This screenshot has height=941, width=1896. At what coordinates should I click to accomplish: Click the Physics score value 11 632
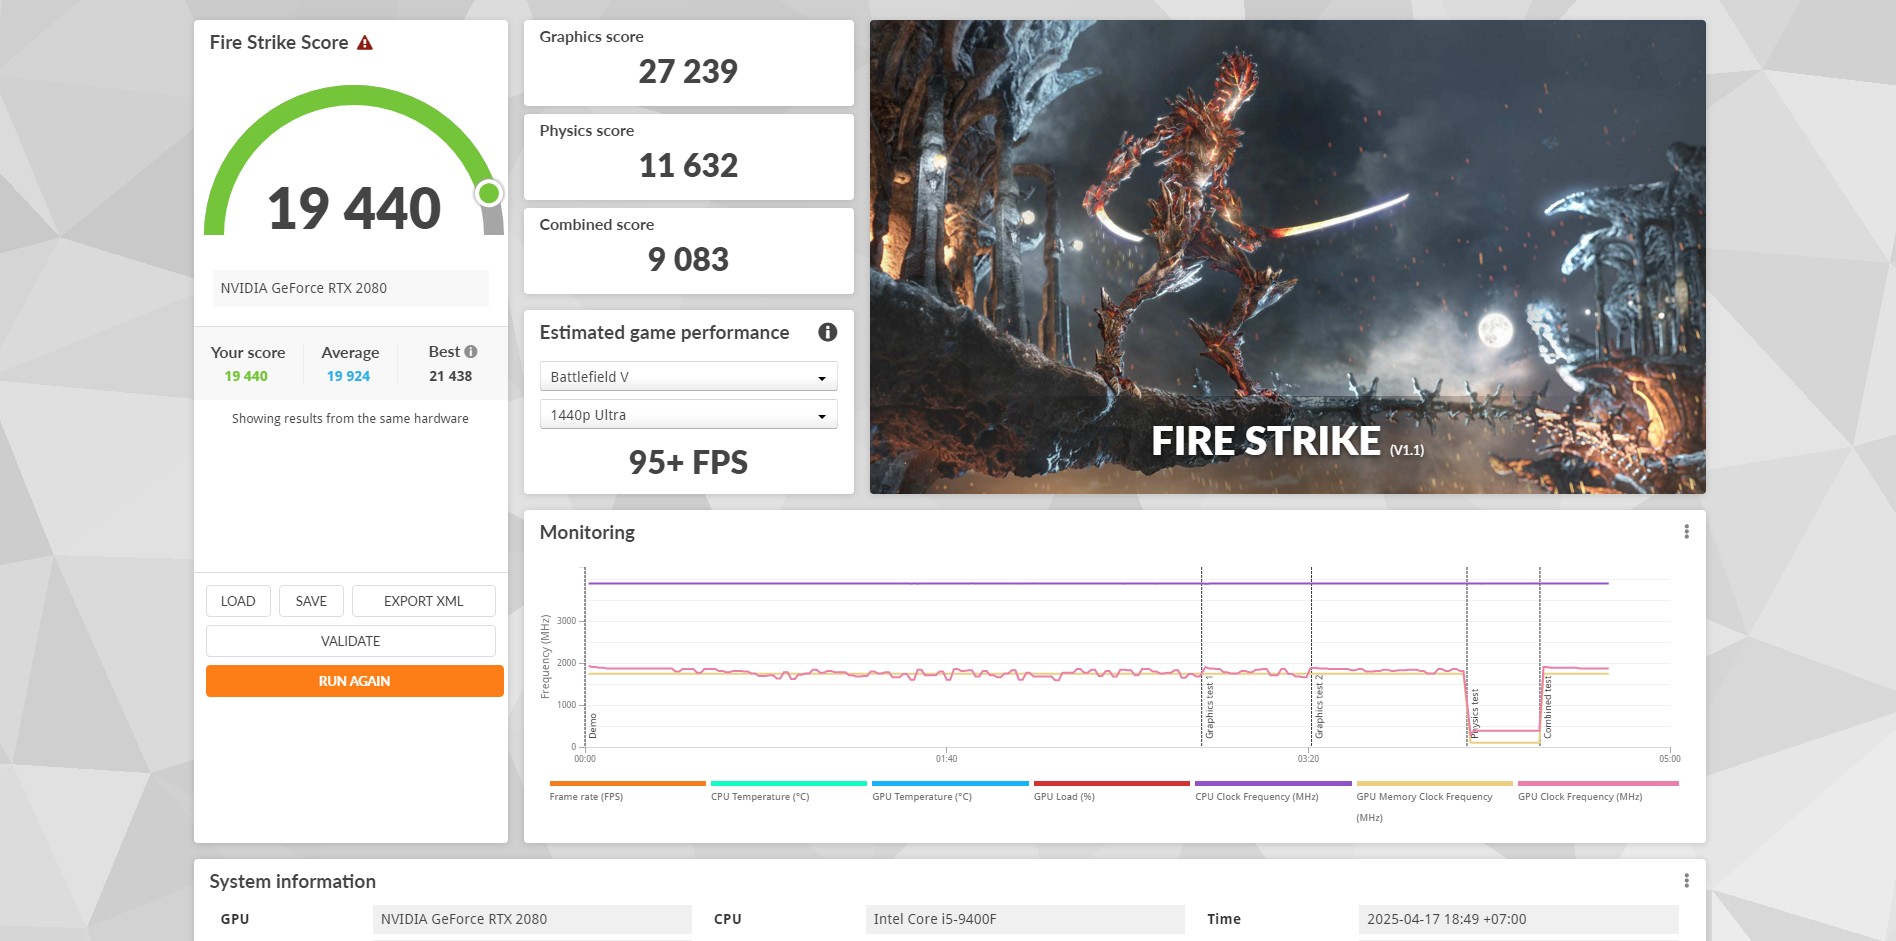[x=688, y=165]
